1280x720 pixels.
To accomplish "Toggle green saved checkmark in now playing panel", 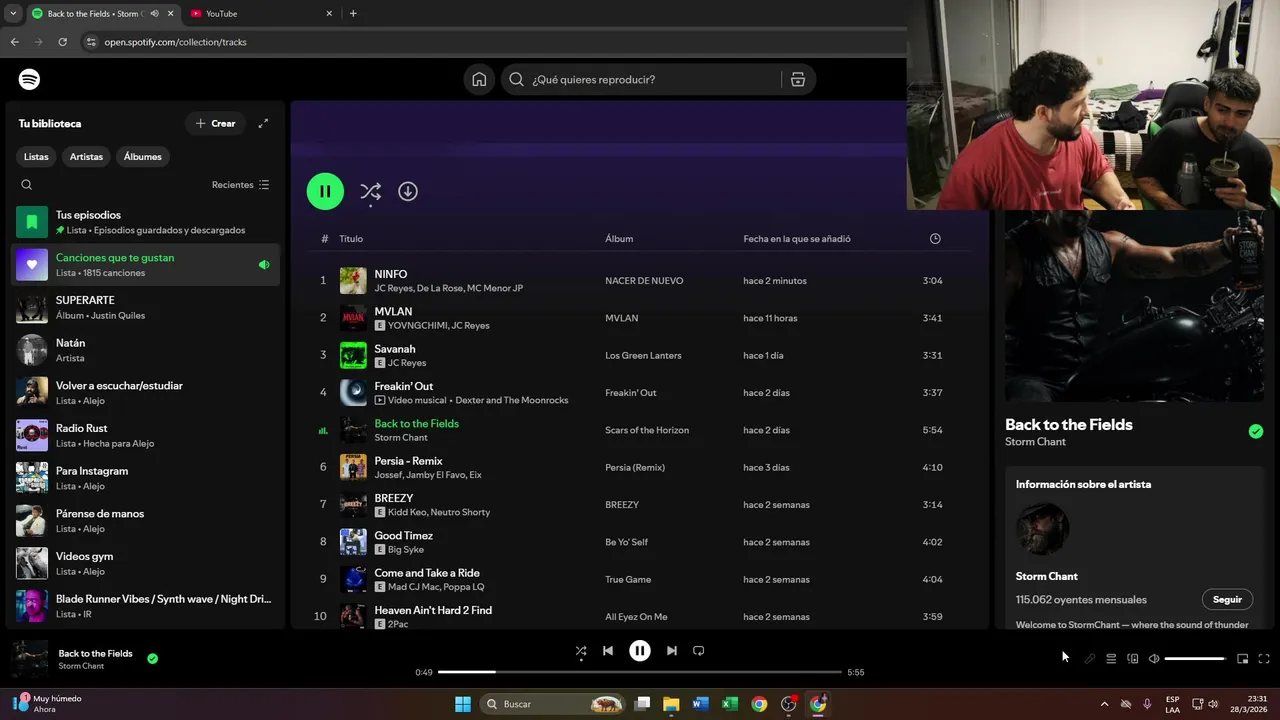I will 1256,432.
